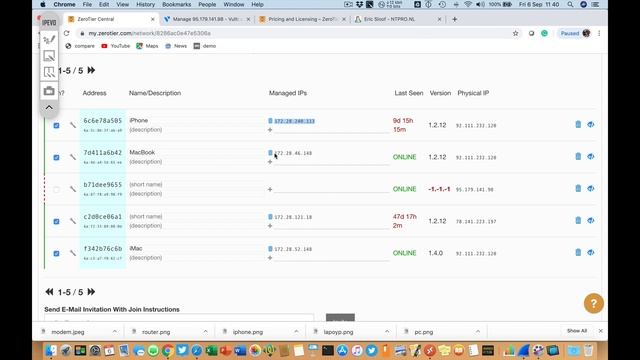Toggle authorization checkbox for iPhone member
640x360 pixels.
[x=56, y=125]
